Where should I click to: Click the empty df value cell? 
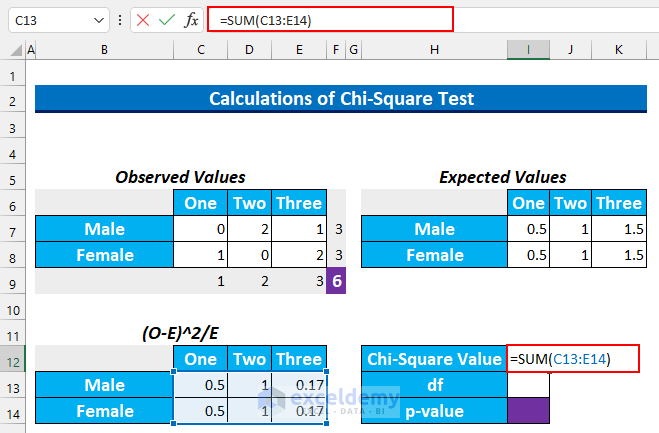pyautogui.click(x=527, y=385)
